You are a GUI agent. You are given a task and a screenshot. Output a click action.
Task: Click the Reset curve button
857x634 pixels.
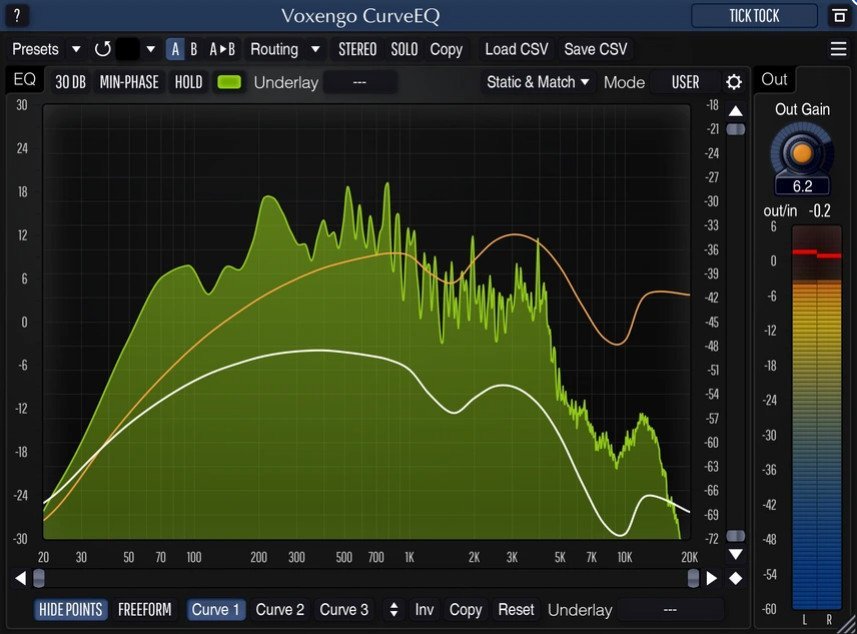(x=516, y=609)
